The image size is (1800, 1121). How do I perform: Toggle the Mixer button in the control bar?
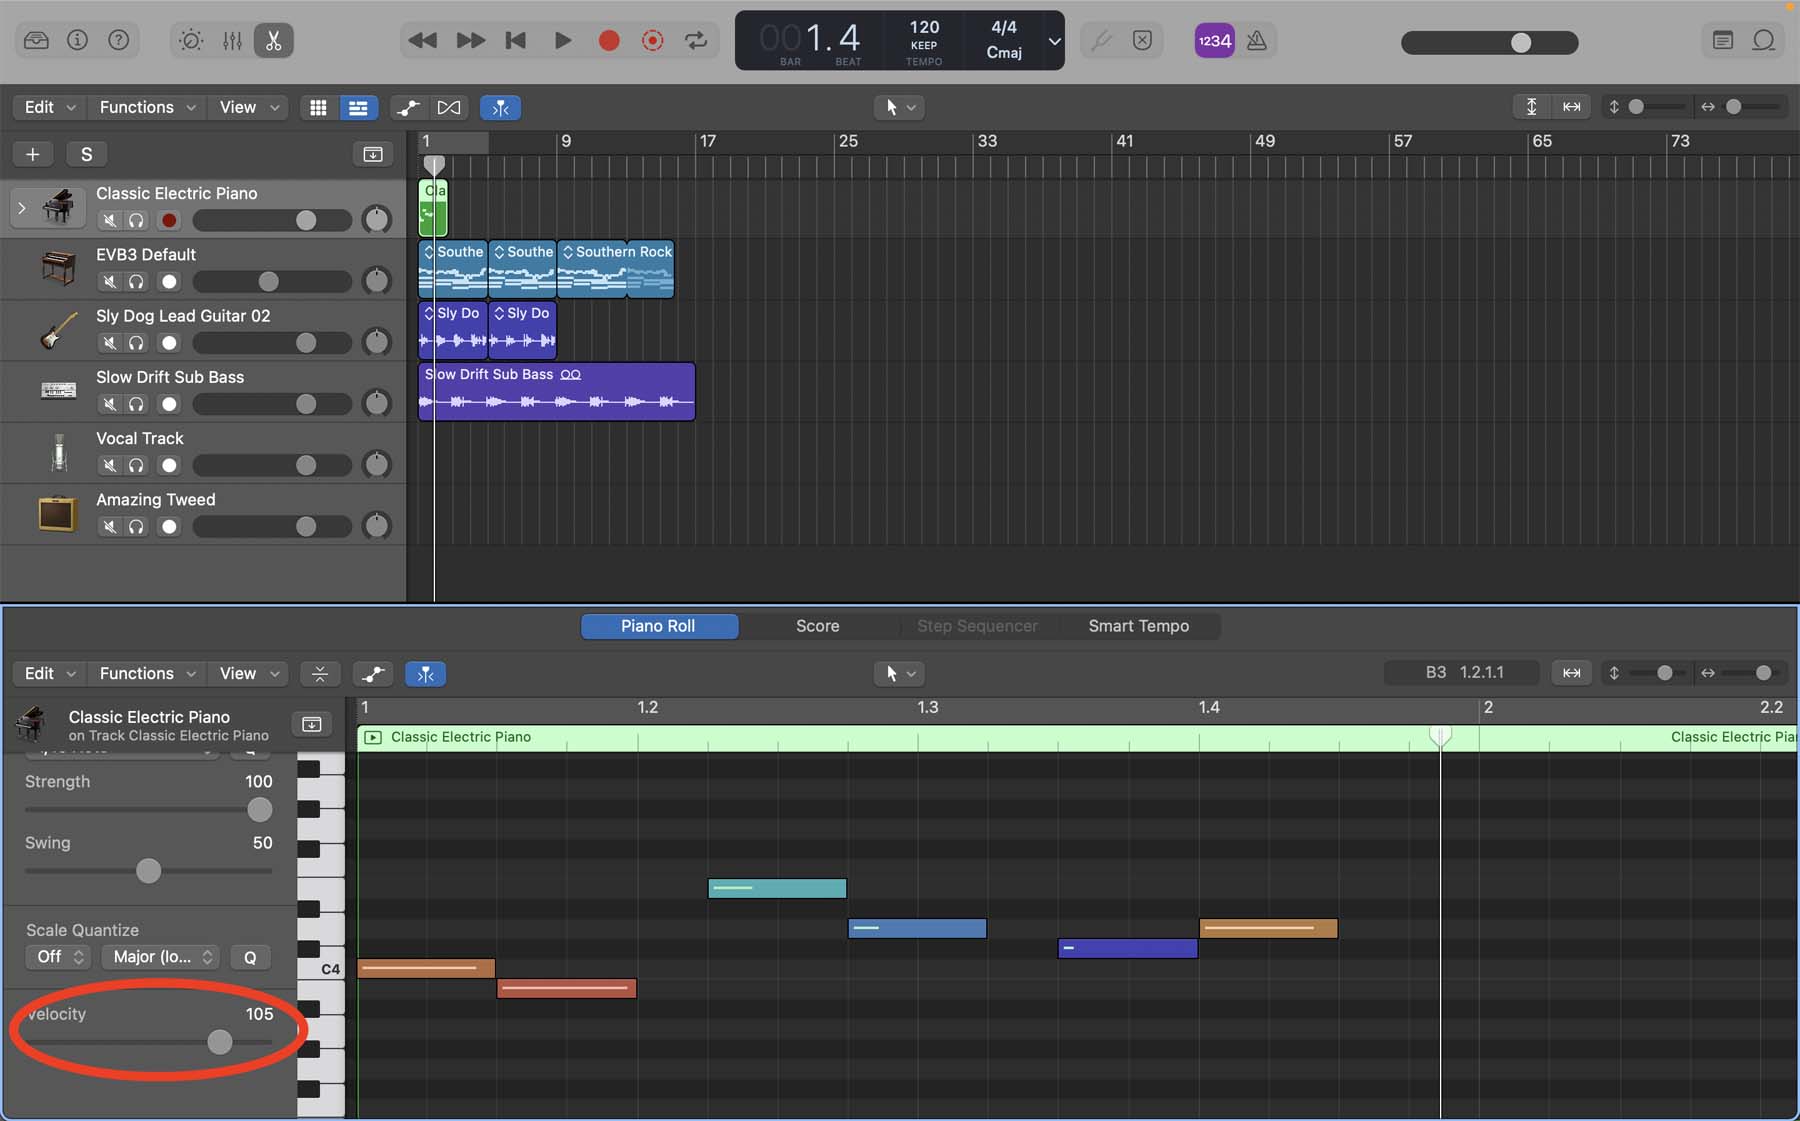coord(232,41)
